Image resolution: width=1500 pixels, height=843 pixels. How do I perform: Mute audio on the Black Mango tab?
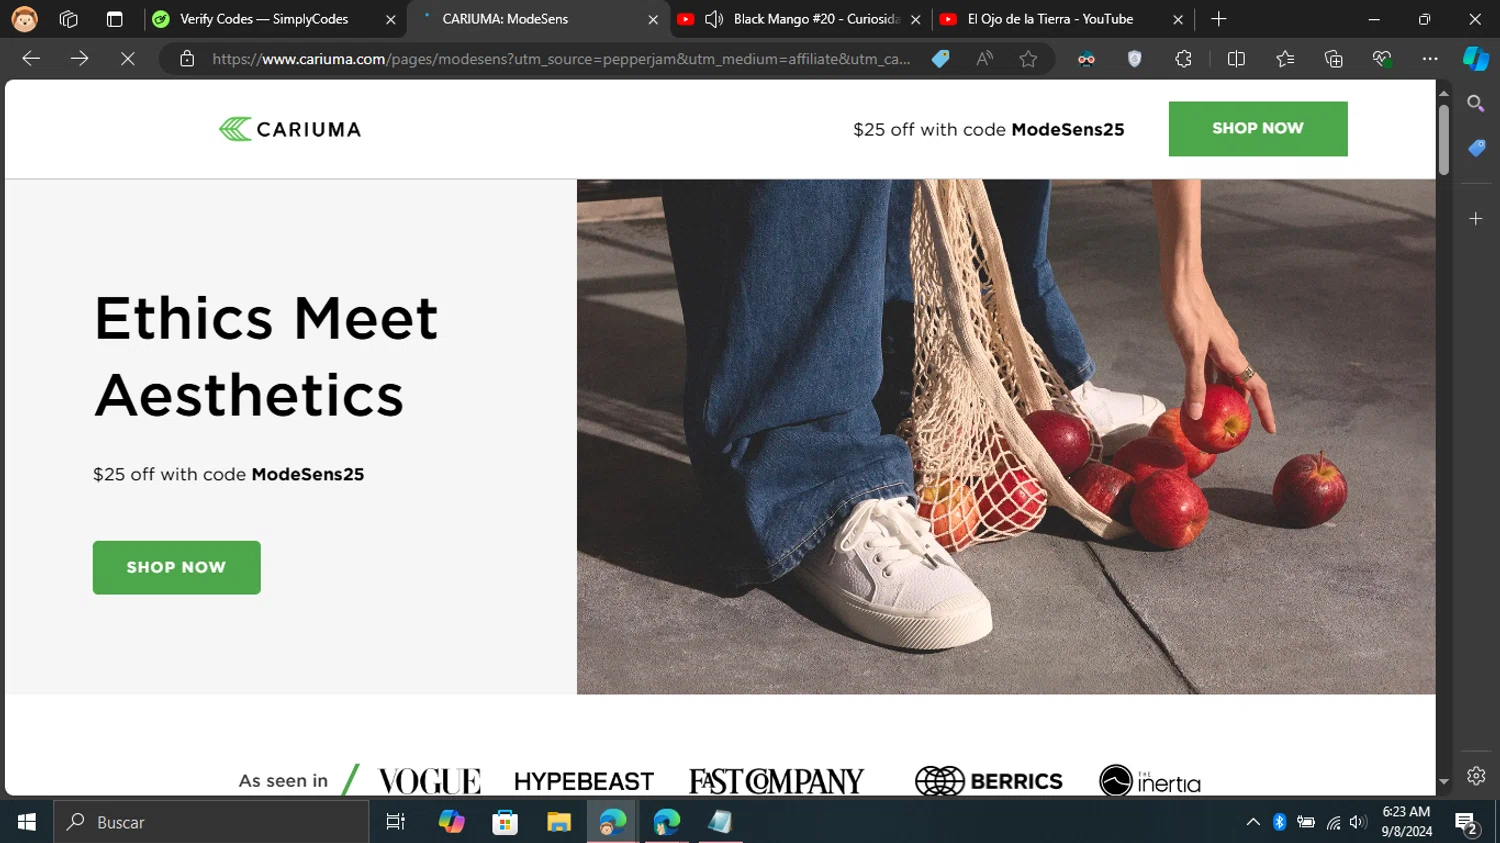coord(714,19)
